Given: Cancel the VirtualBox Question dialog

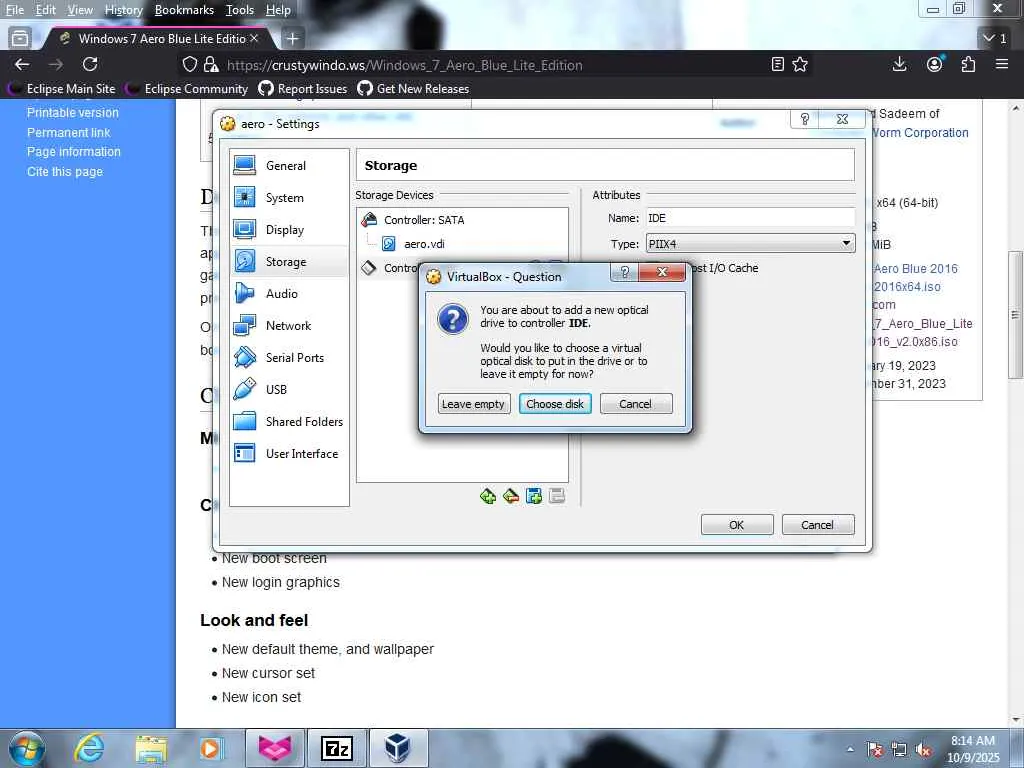Looking at the screenshot, I should pos(635,404).
